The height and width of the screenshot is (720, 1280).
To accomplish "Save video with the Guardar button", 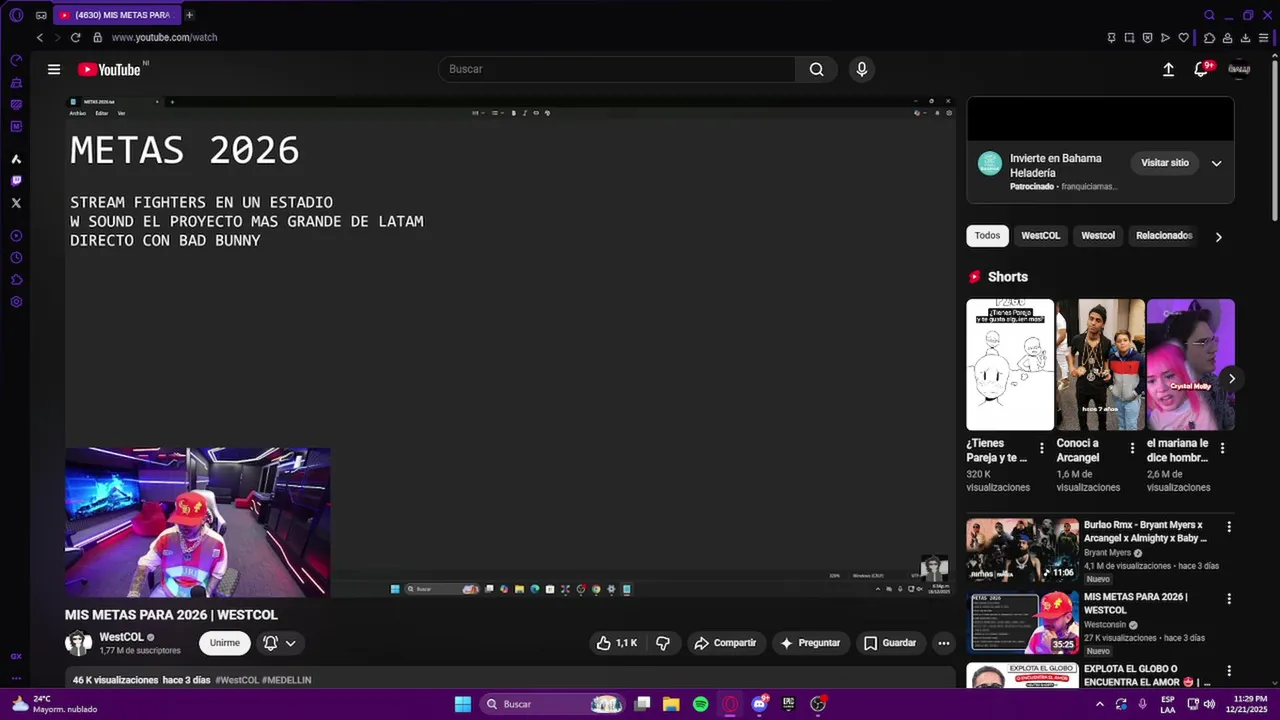I will coord(890,643).
